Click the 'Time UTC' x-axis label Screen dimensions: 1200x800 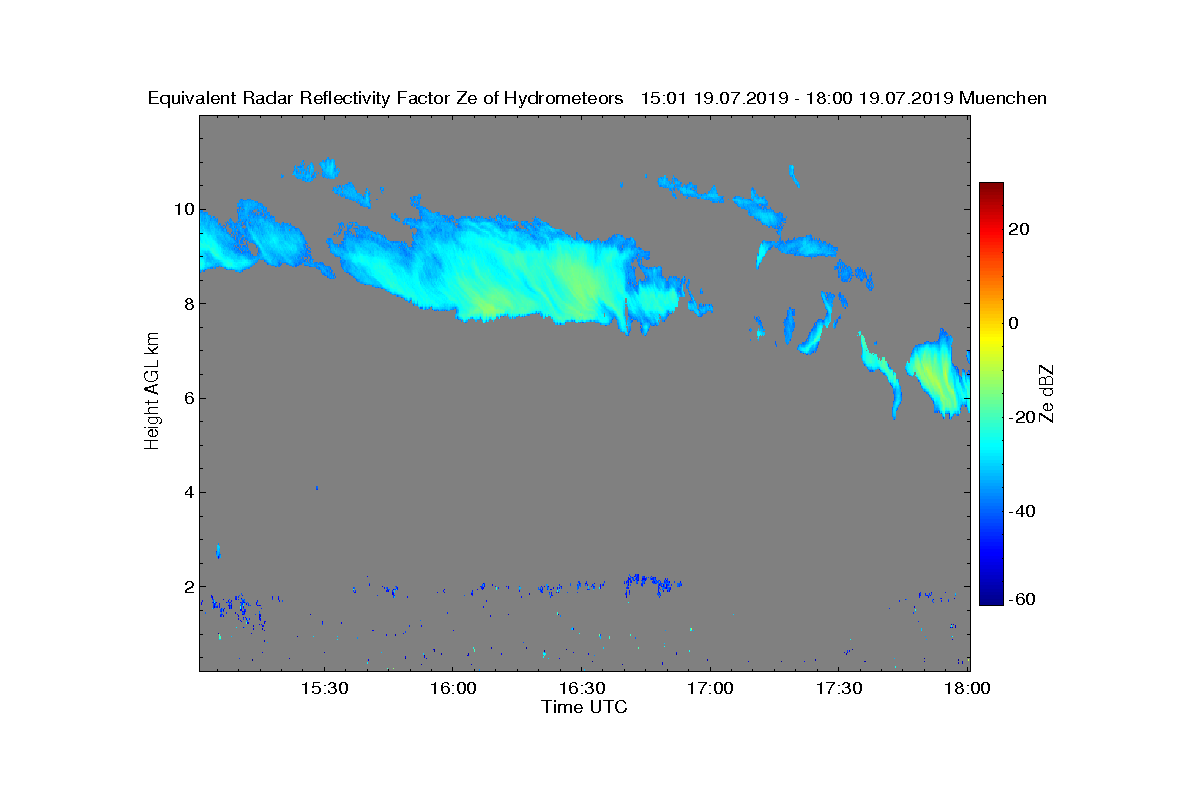585,707
